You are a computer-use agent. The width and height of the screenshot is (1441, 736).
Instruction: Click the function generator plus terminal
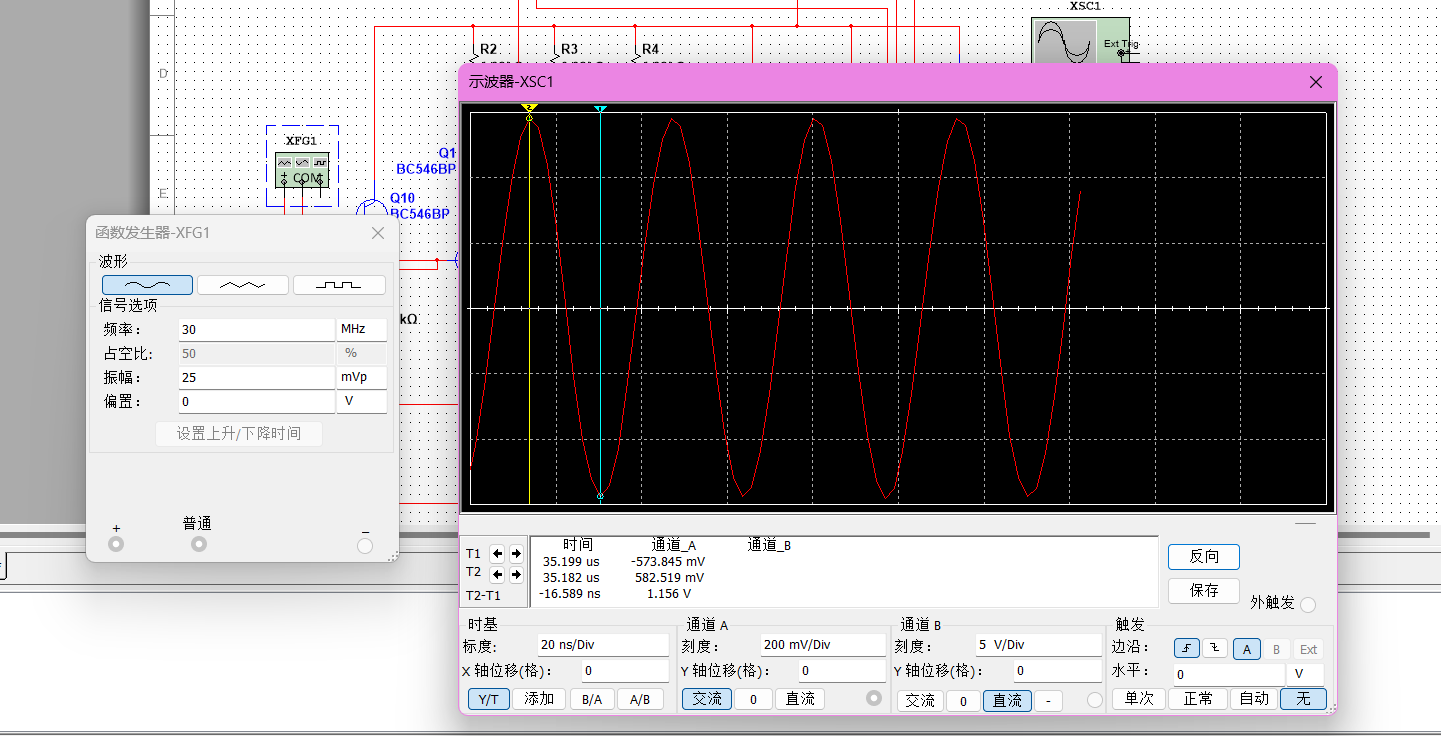point(116,544)
